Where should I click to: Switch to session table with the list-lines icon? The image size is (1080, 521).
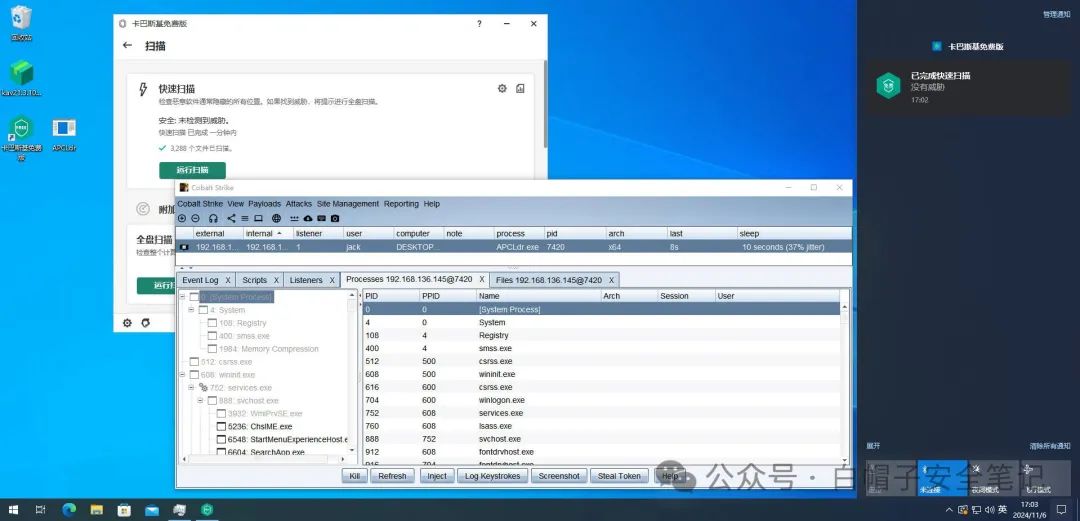[245, 218]
